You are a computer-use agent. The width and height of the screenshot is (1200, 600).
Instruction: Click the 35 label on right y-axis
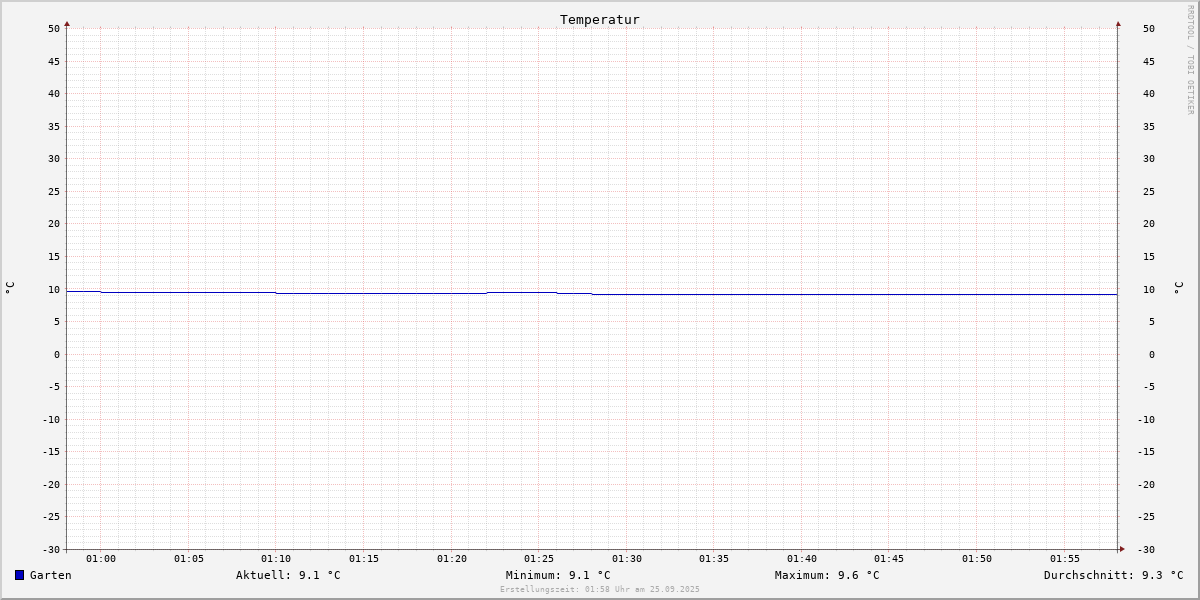pyautogui.click(x=1149, y=127)
